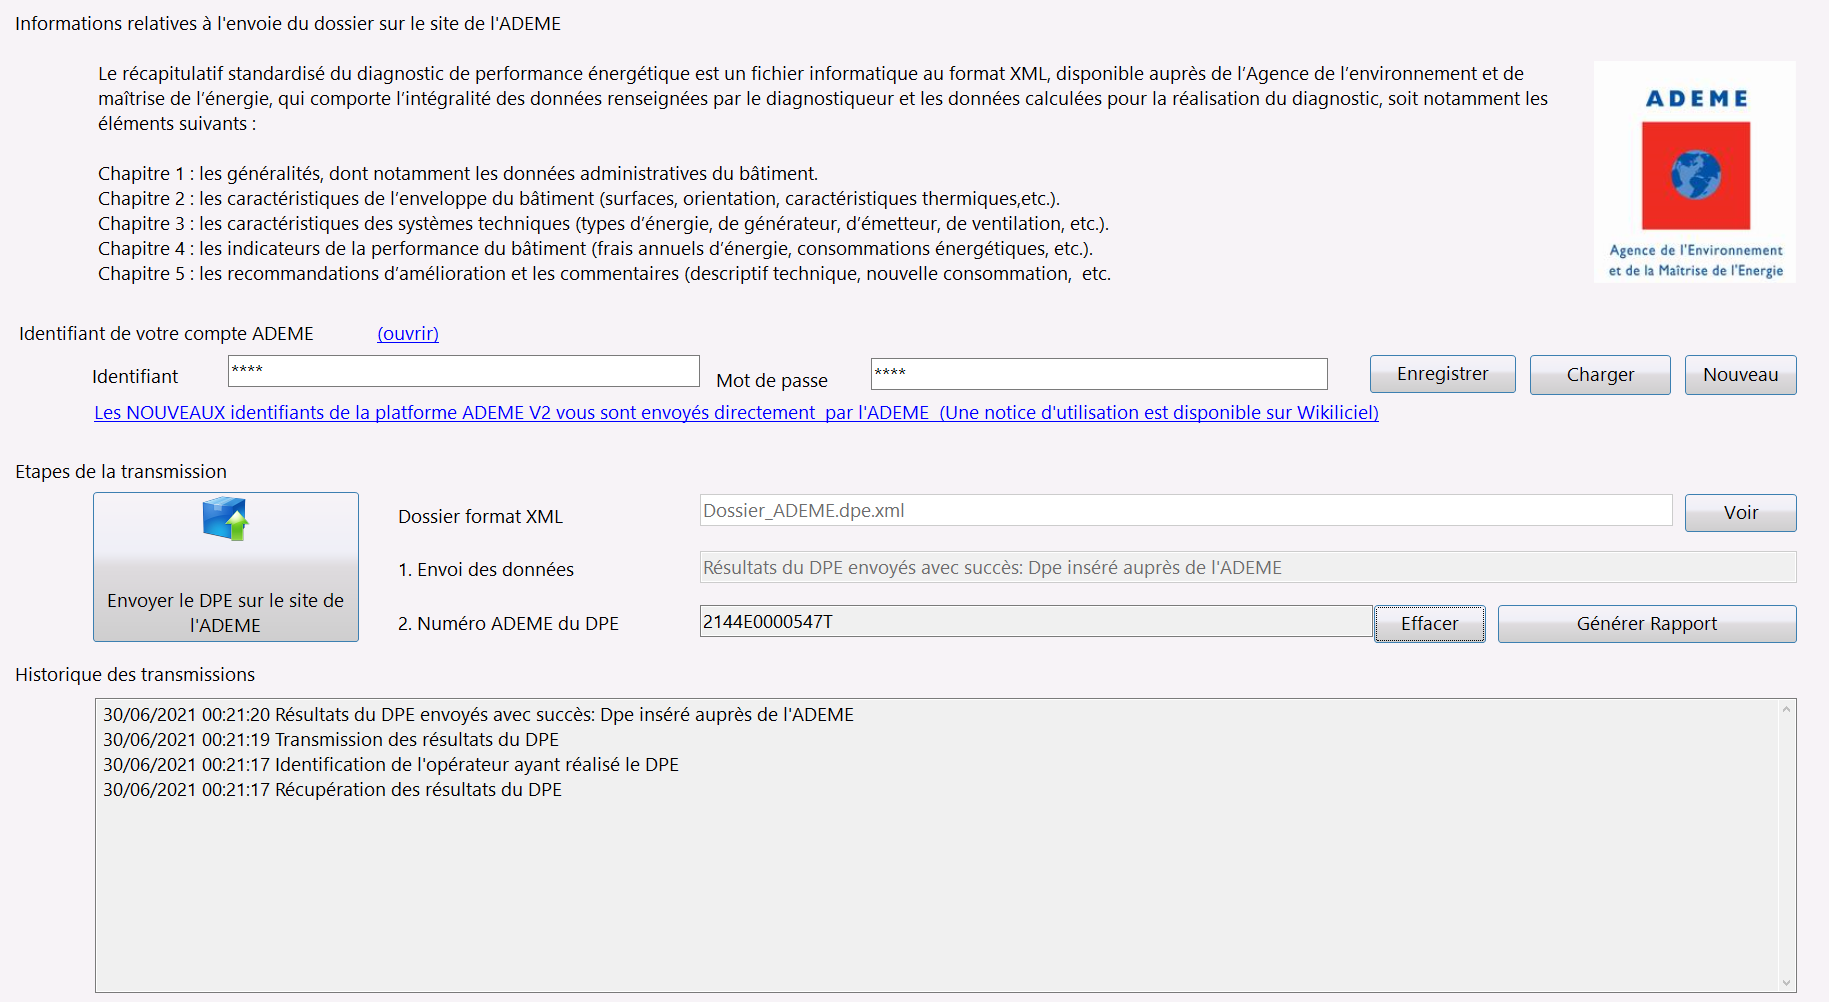Viewport: 1829px width, 1002px height.
Task: Click the 2. Numéro ADEME du DPE label
Action: tap(508, 624)
